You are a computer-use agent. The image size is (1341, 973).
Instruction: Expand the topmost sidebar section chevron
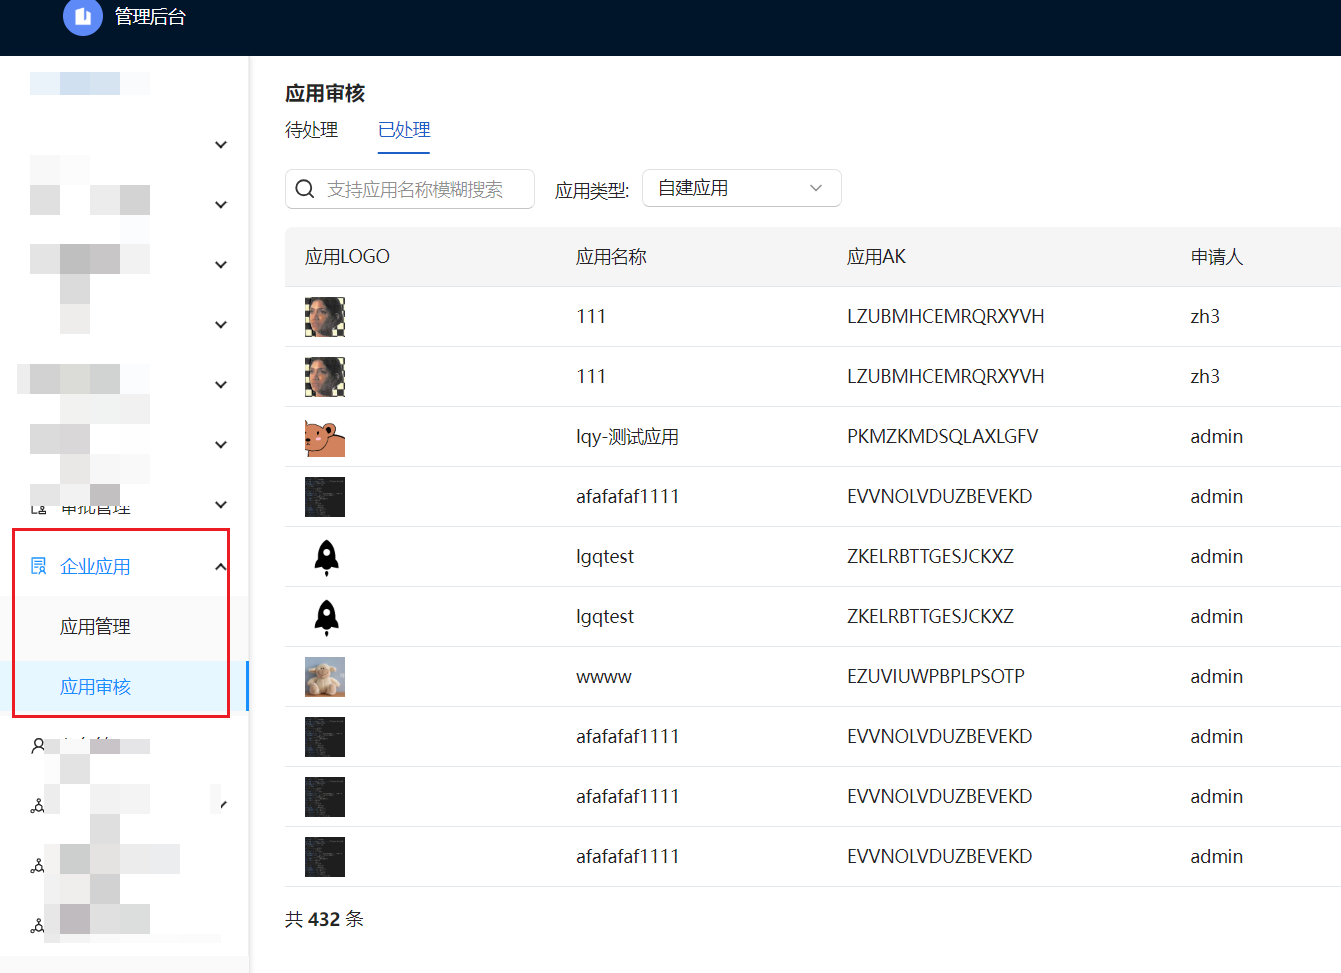[x=220, y=144]
